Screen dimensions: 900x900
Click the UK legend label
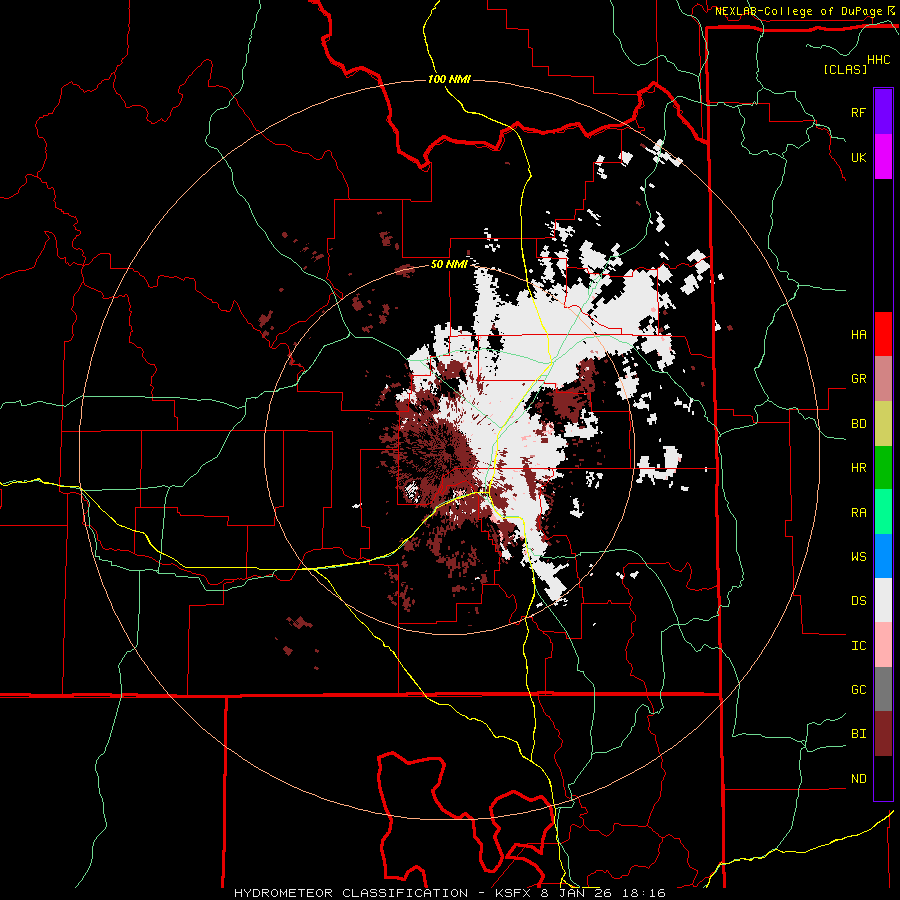(x=858, y=157)
